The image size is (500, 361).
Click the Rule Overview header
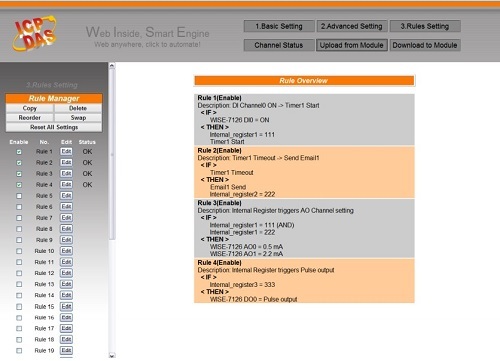pyautogui.click(x=304, y=81)
